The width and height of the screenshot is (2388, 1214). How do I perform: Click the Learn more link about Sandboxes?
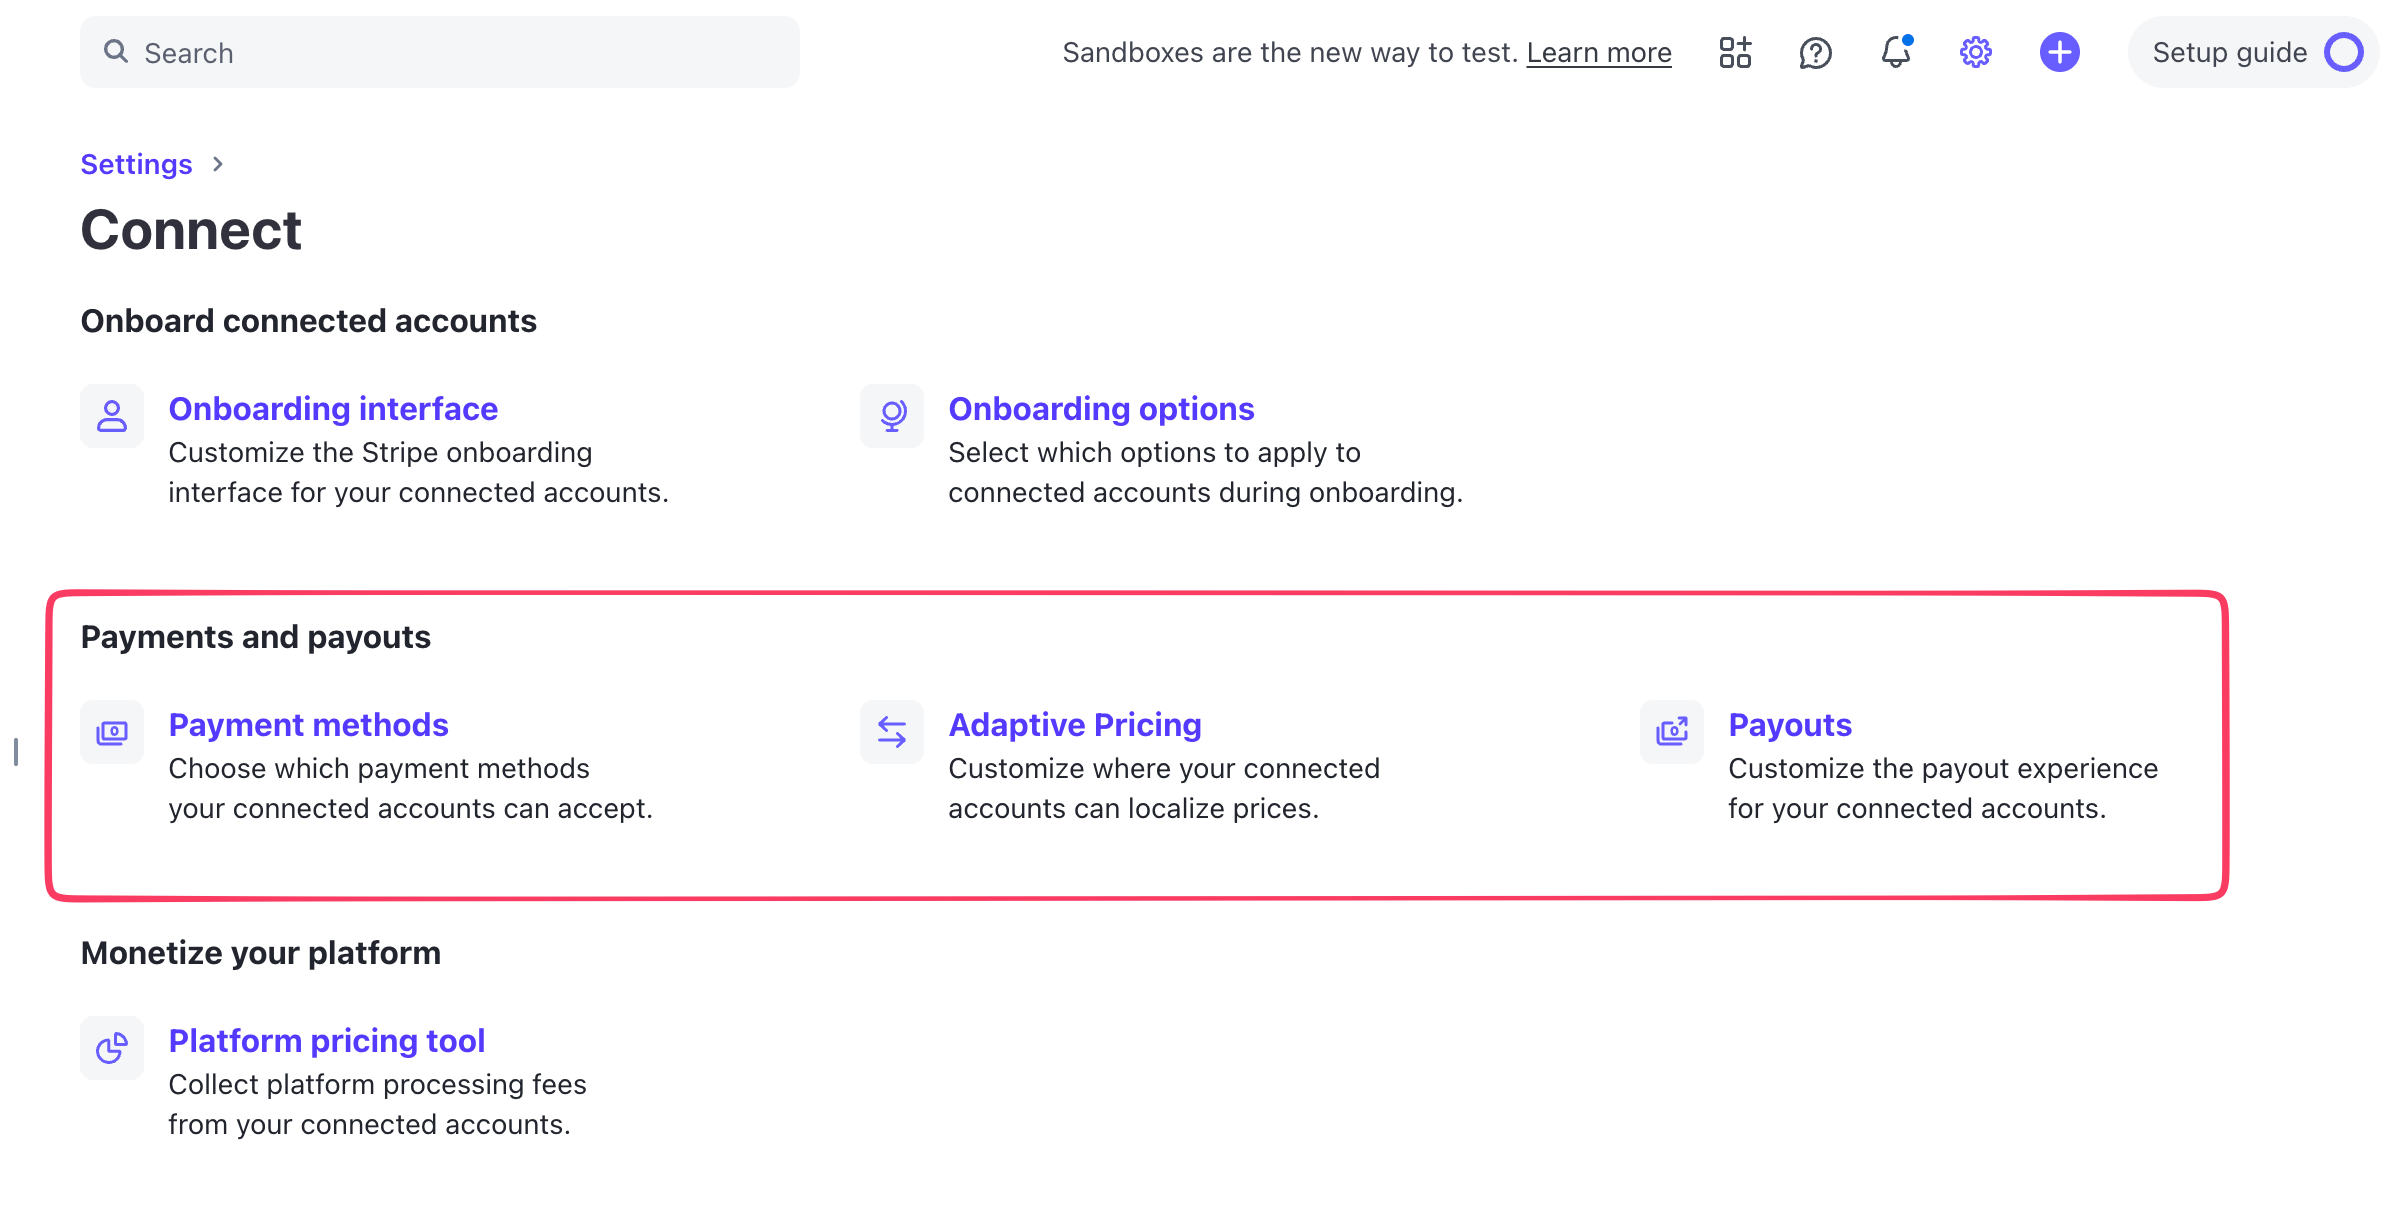pyautogui.click(x=1600, y=52)
